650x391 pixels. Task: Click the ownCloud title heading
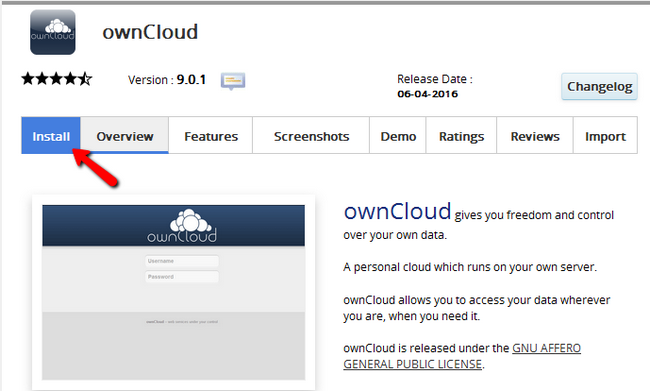[150, 32]
